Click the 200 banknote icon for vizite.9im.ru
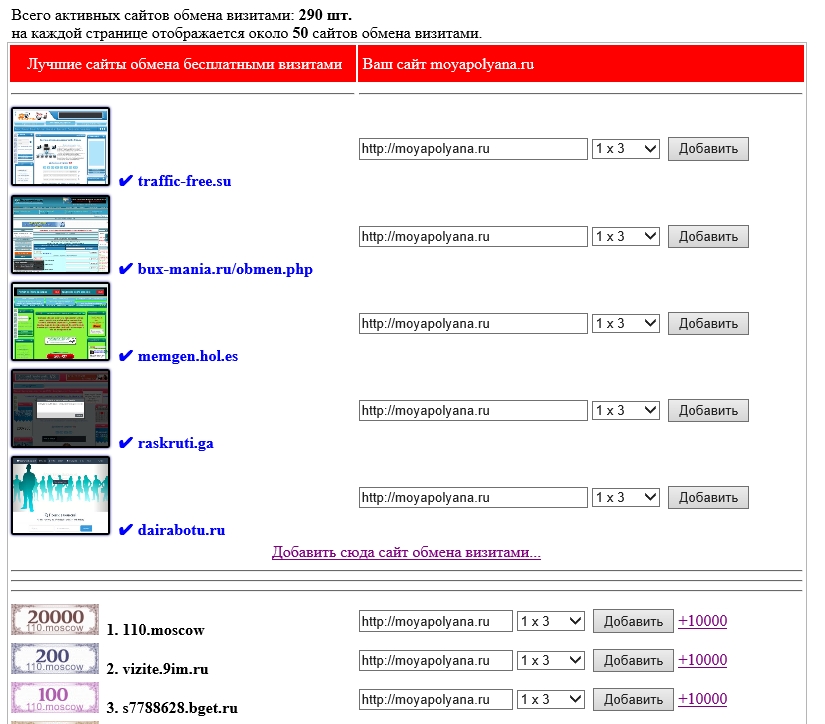Image resolution: width=825 pixels, height=724 pixels. tap(55, 659)
